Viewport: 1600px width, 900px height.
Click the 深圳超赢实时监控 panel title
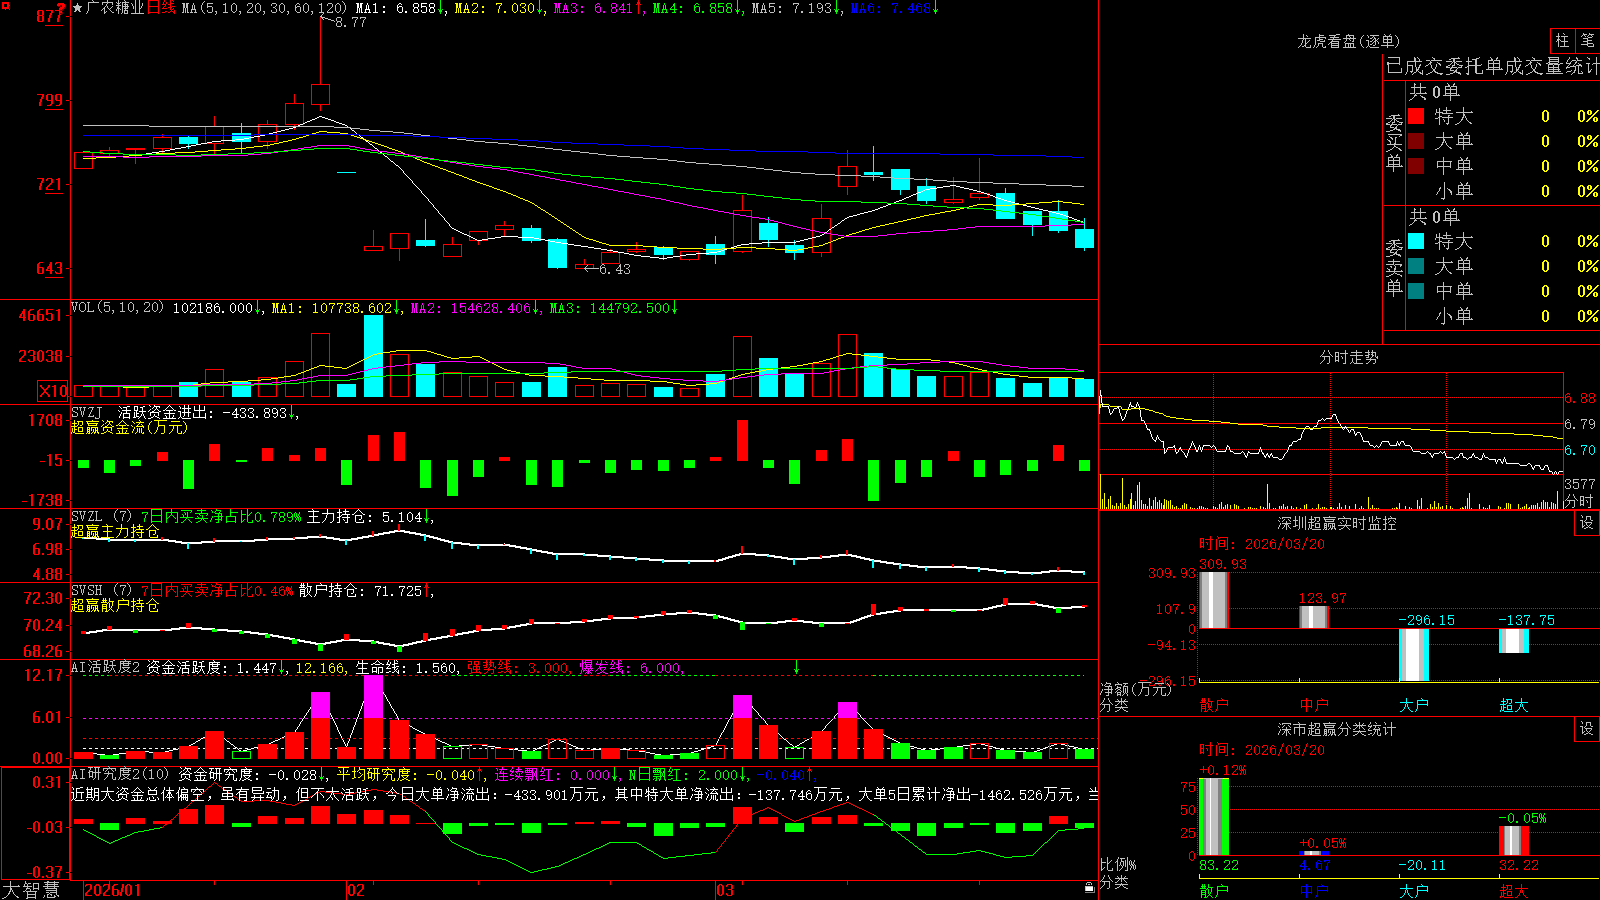(1336, 523)
